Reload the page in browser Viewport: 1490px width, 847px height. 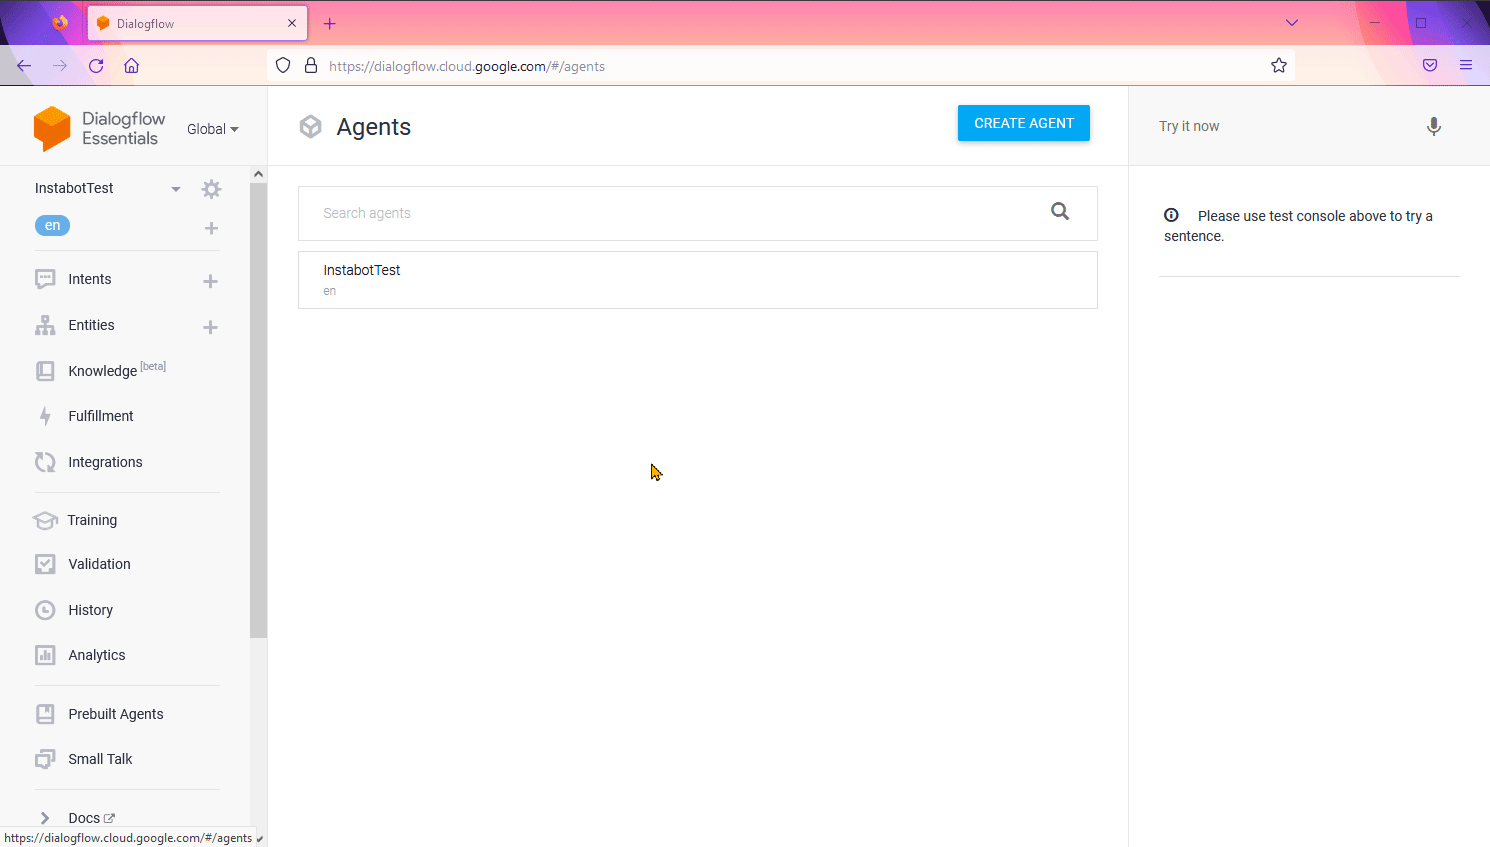coord(96,66)
